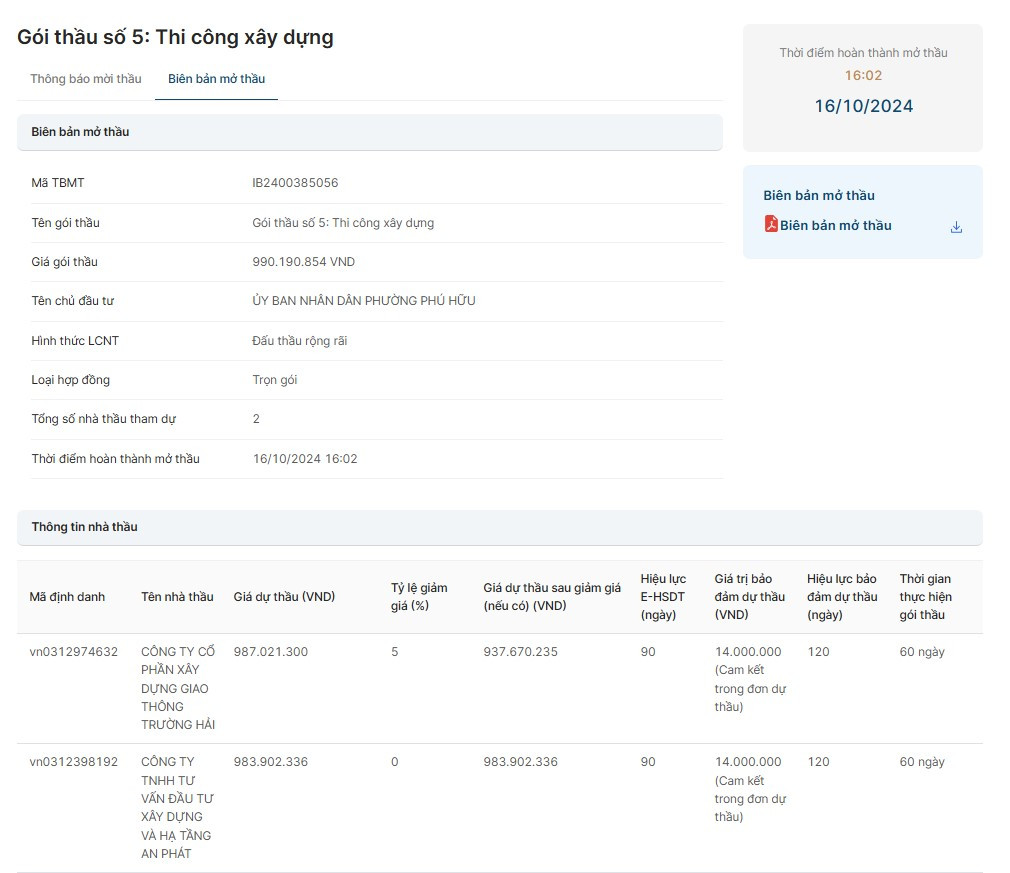The image size is (1010, 873).
Task: Click the Mã định danh column header
Action: point(67,597)
